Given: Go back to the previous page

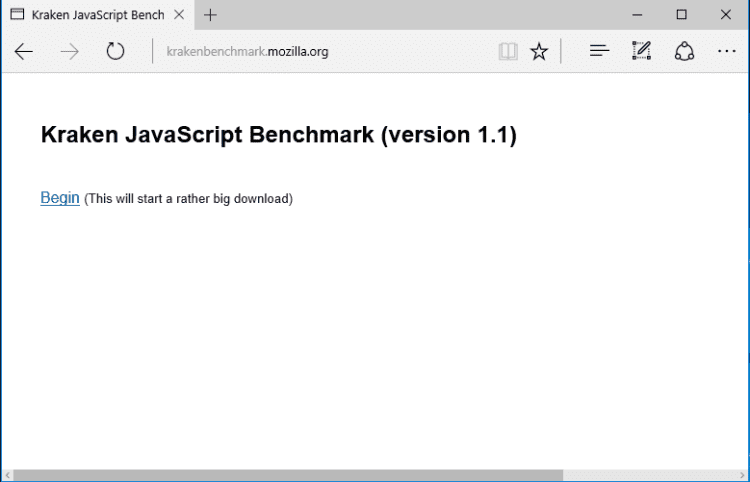Looking at the screenshot, I should pyautogui.click(x=24, y=52).
